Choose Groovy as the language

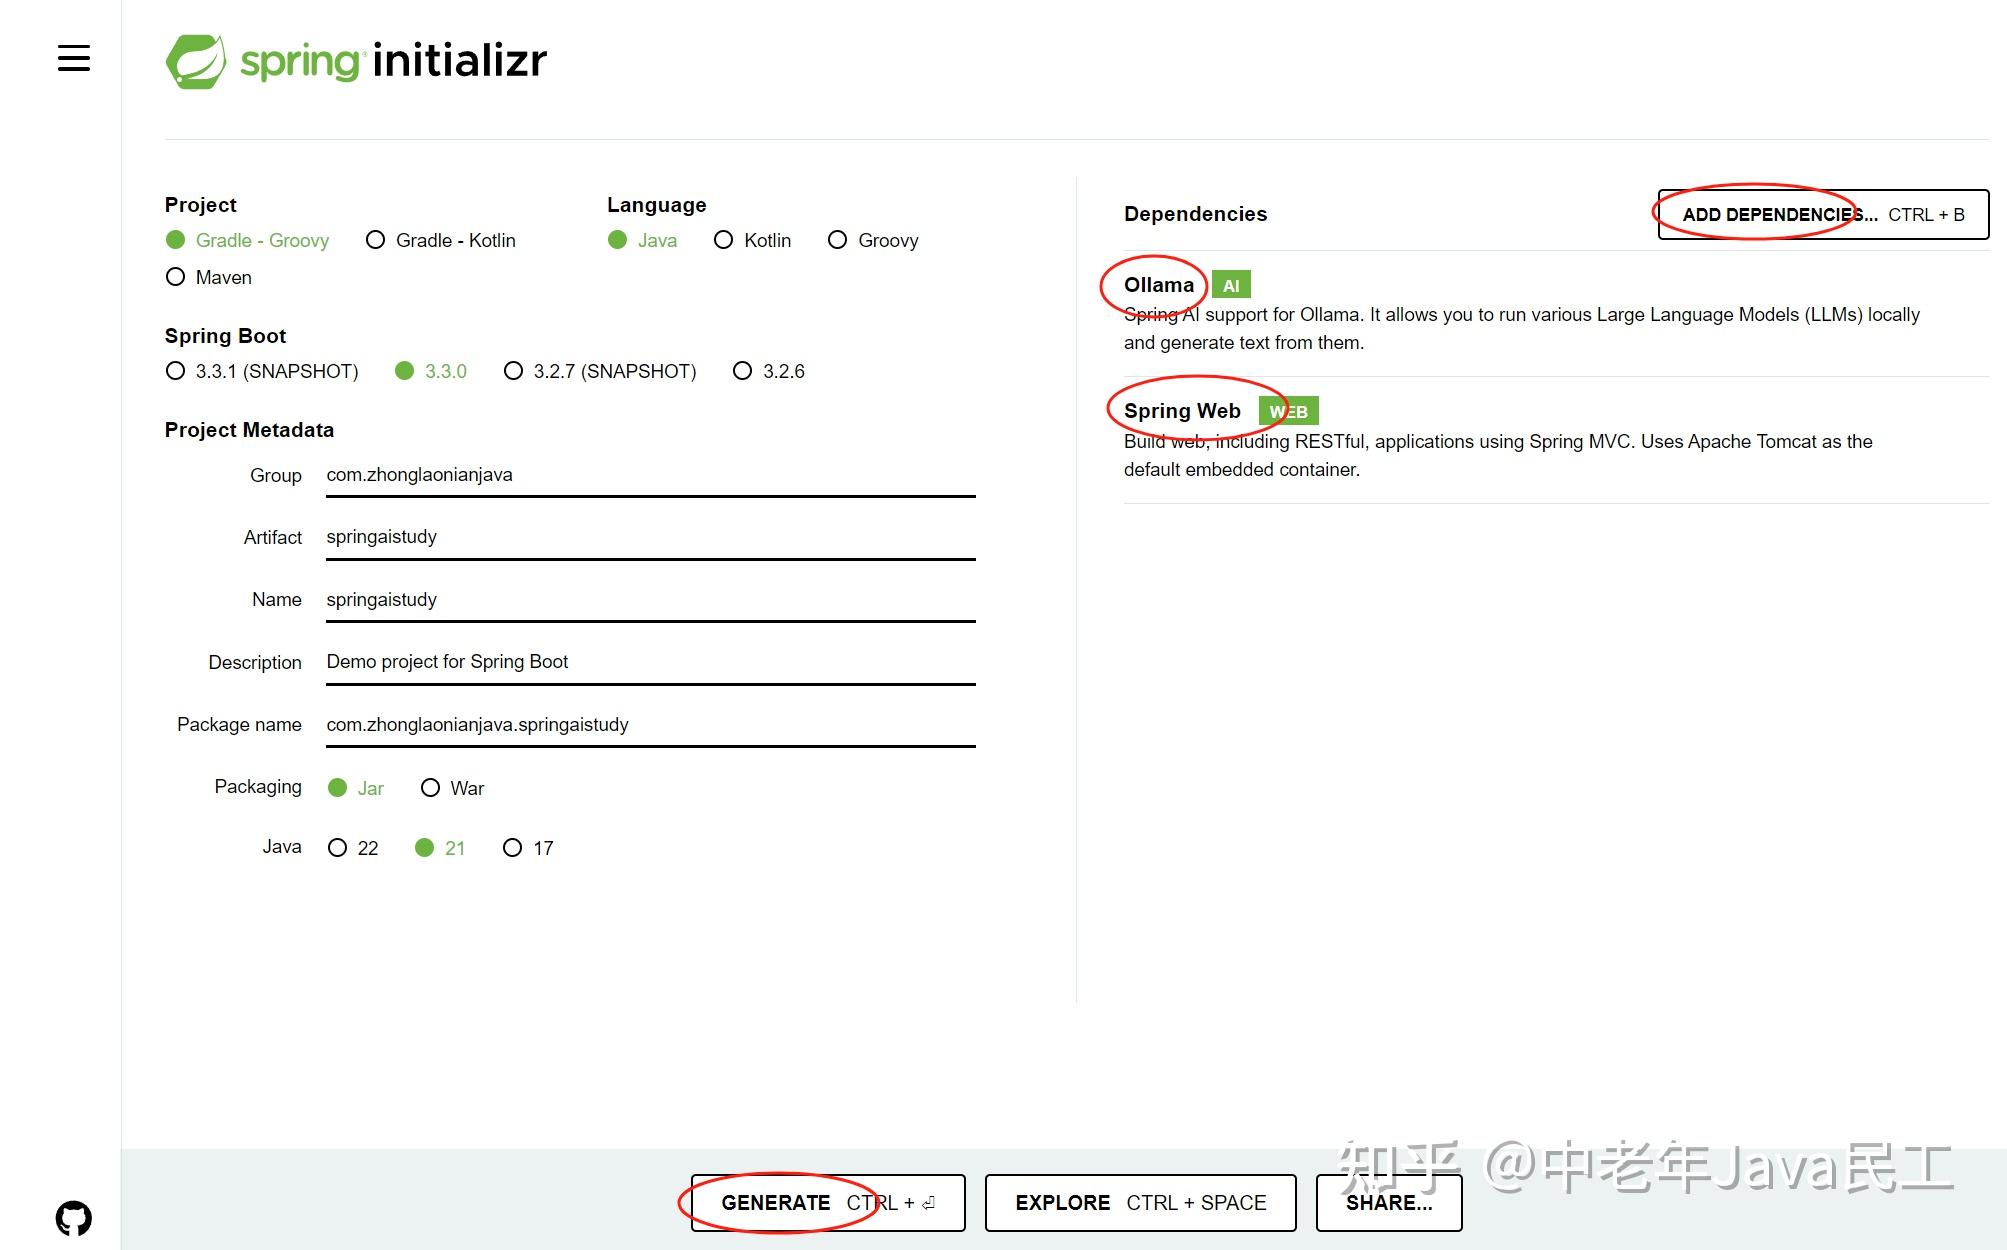[x=838, y=240]
